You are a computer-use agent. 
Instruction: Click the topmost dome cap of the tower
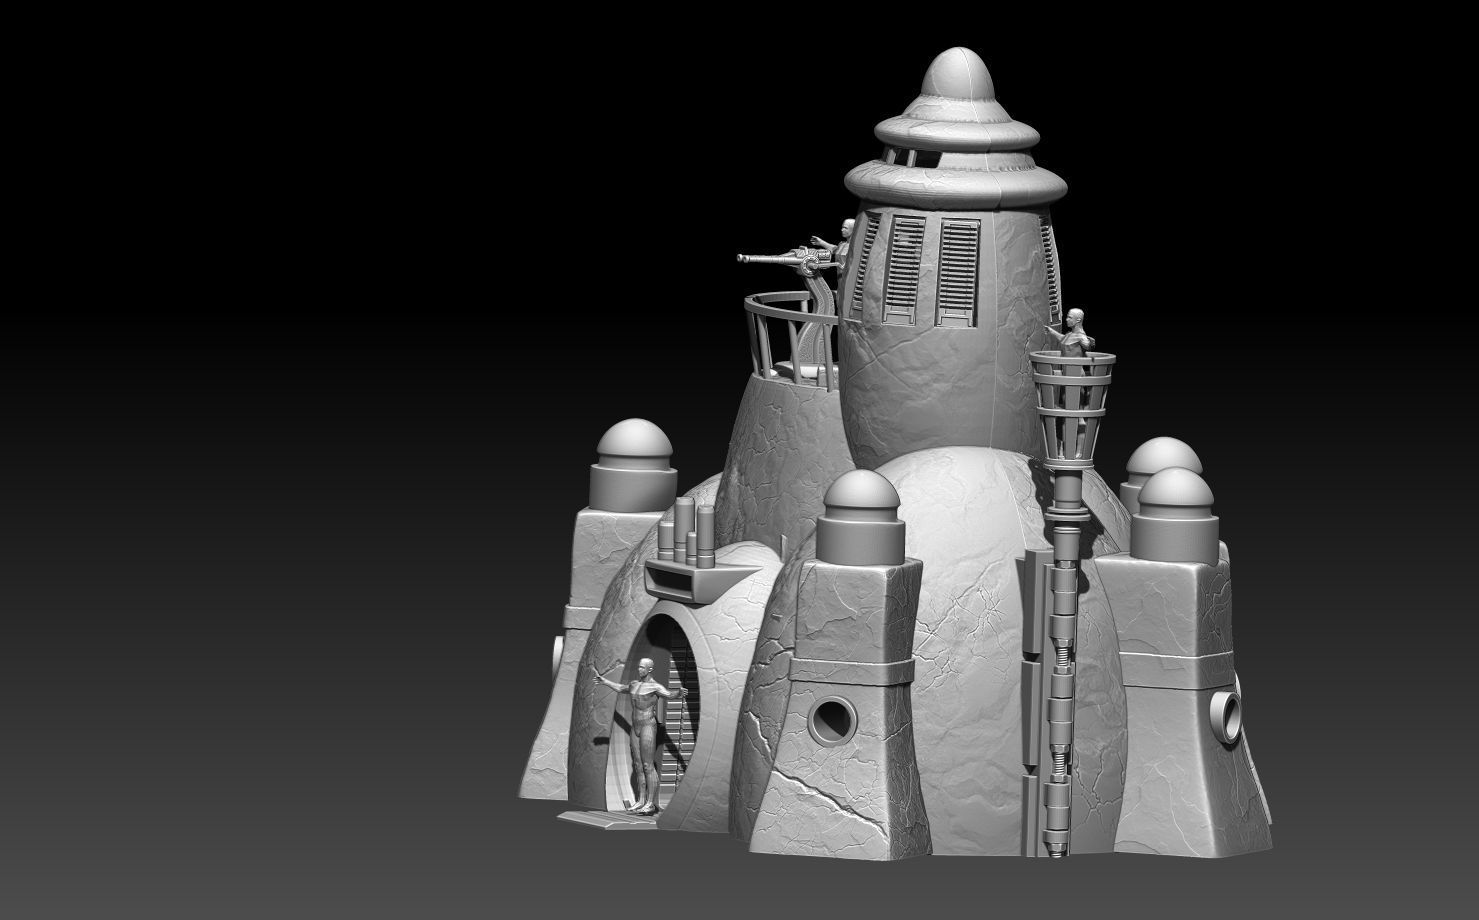(x=958, y=74)
